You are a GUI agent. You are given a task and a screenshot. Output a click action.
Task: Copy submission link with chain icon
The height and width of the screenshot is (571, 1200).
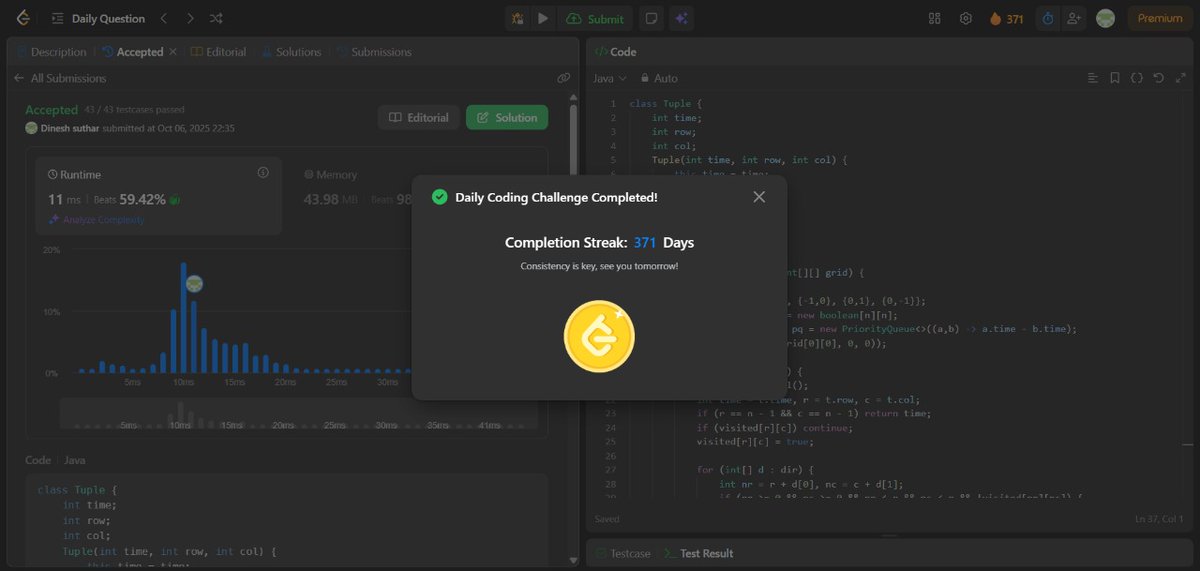(563, 78)
